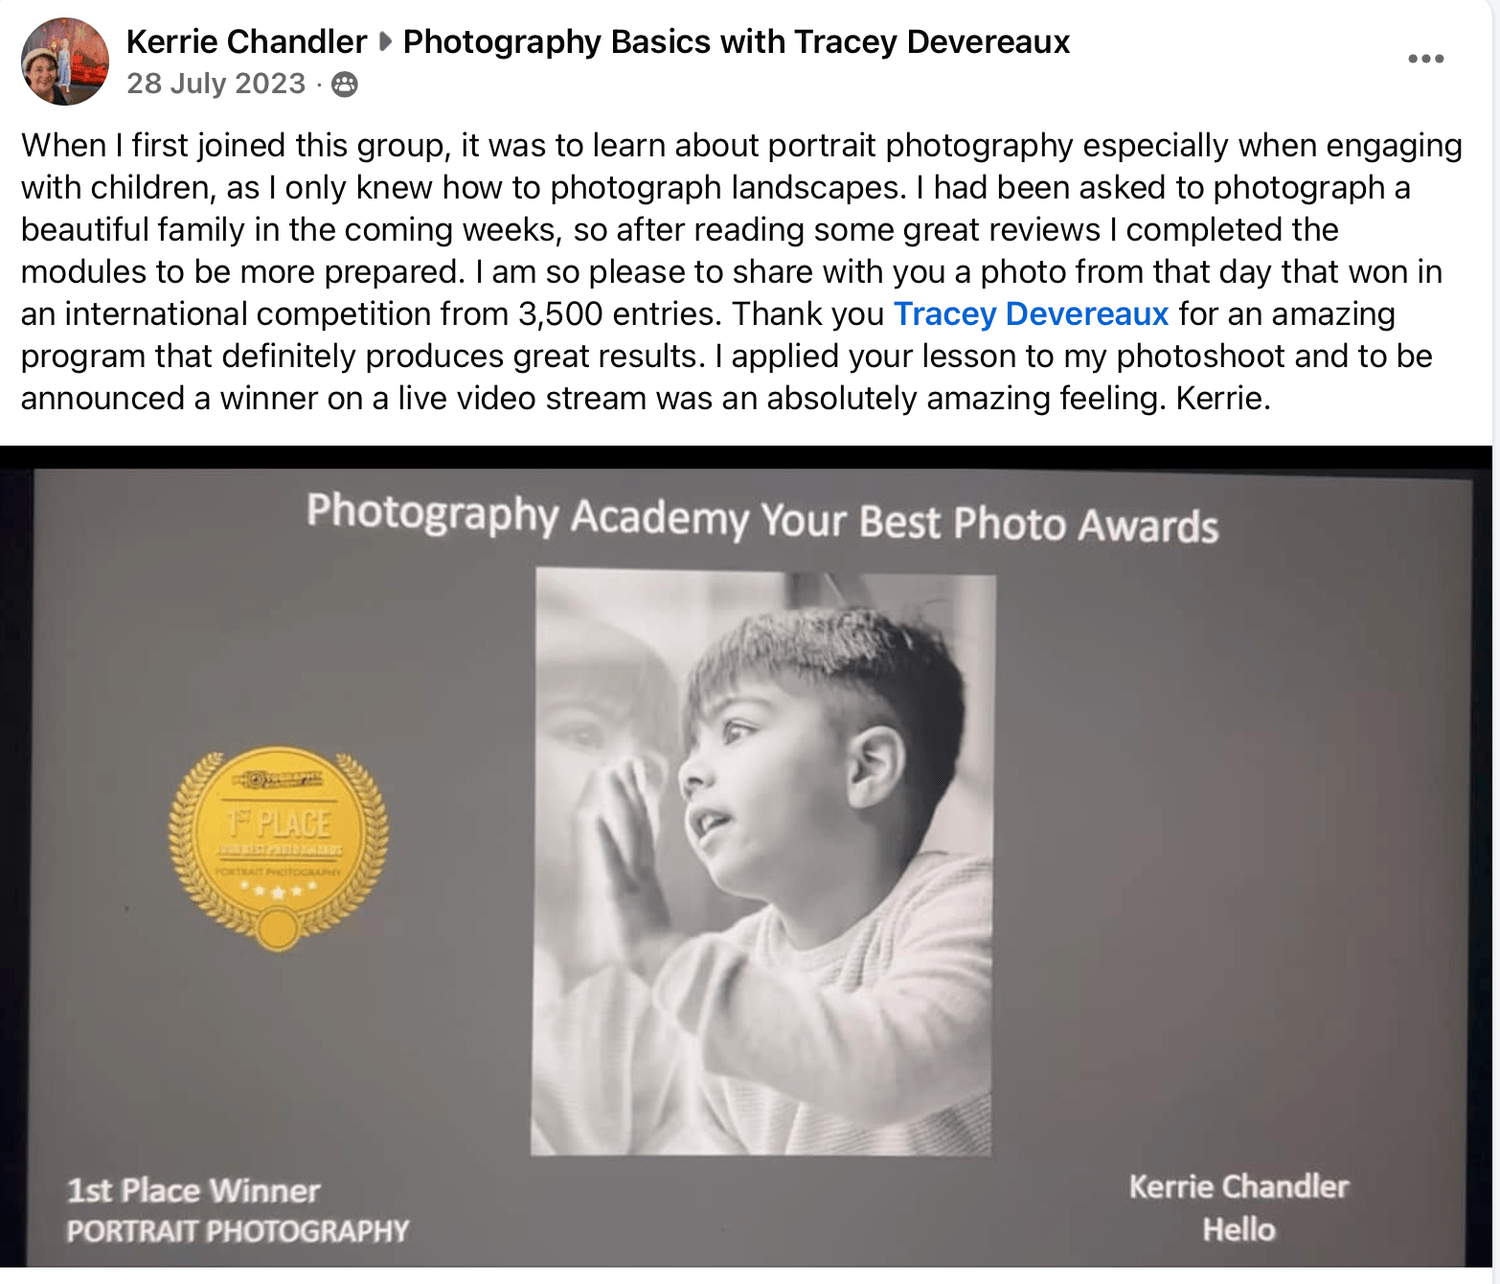Click the '3,500 entries' line in the post
The height and width of the screenshot is (1284, 1500).
tap(708, 314)
